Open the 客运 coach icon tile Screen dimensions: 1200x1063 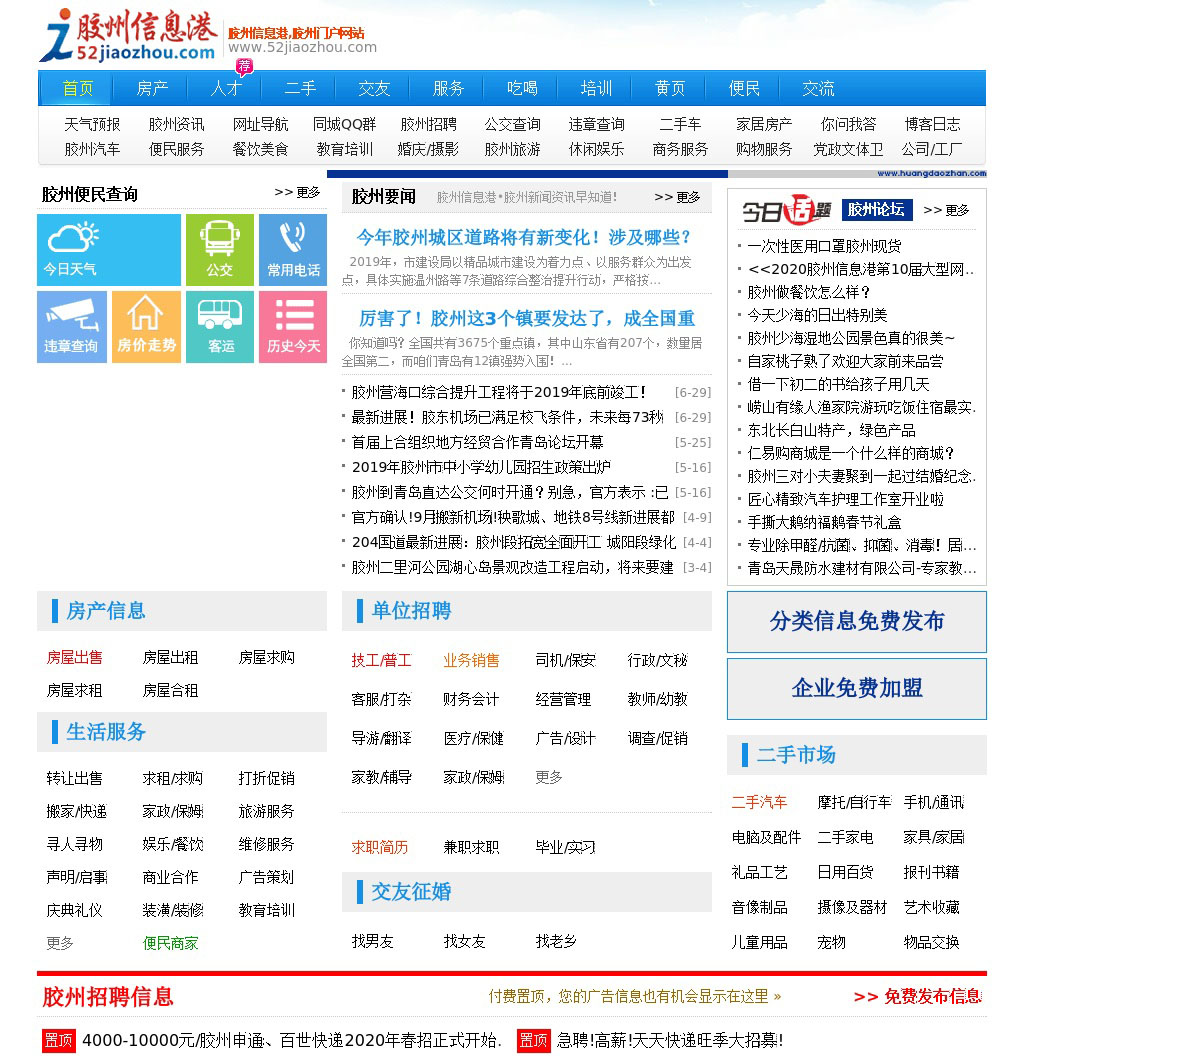pos(220,327)
